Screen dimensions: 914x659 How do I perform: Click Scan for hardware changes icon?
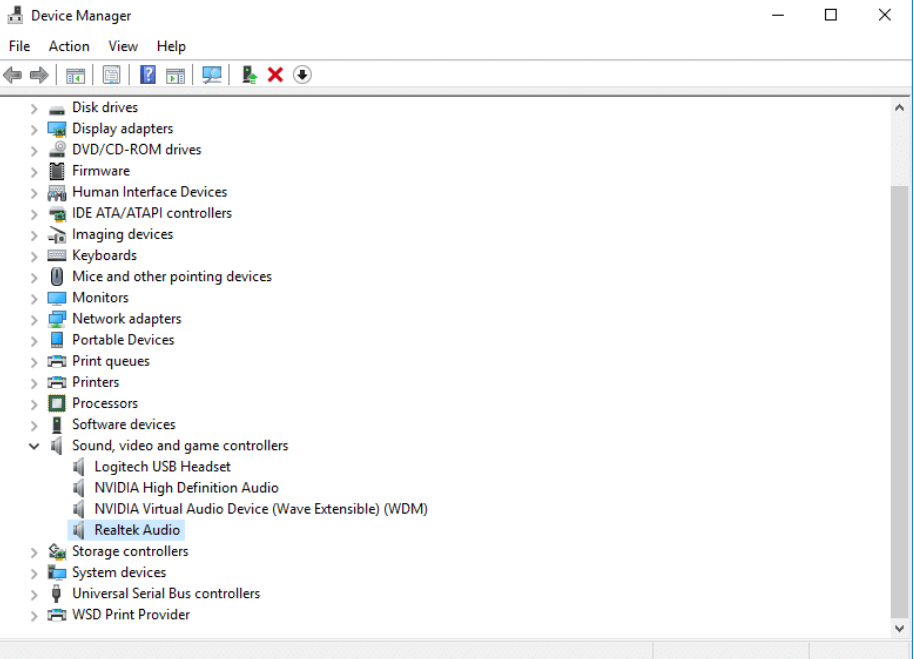click(x=212, y=75)
